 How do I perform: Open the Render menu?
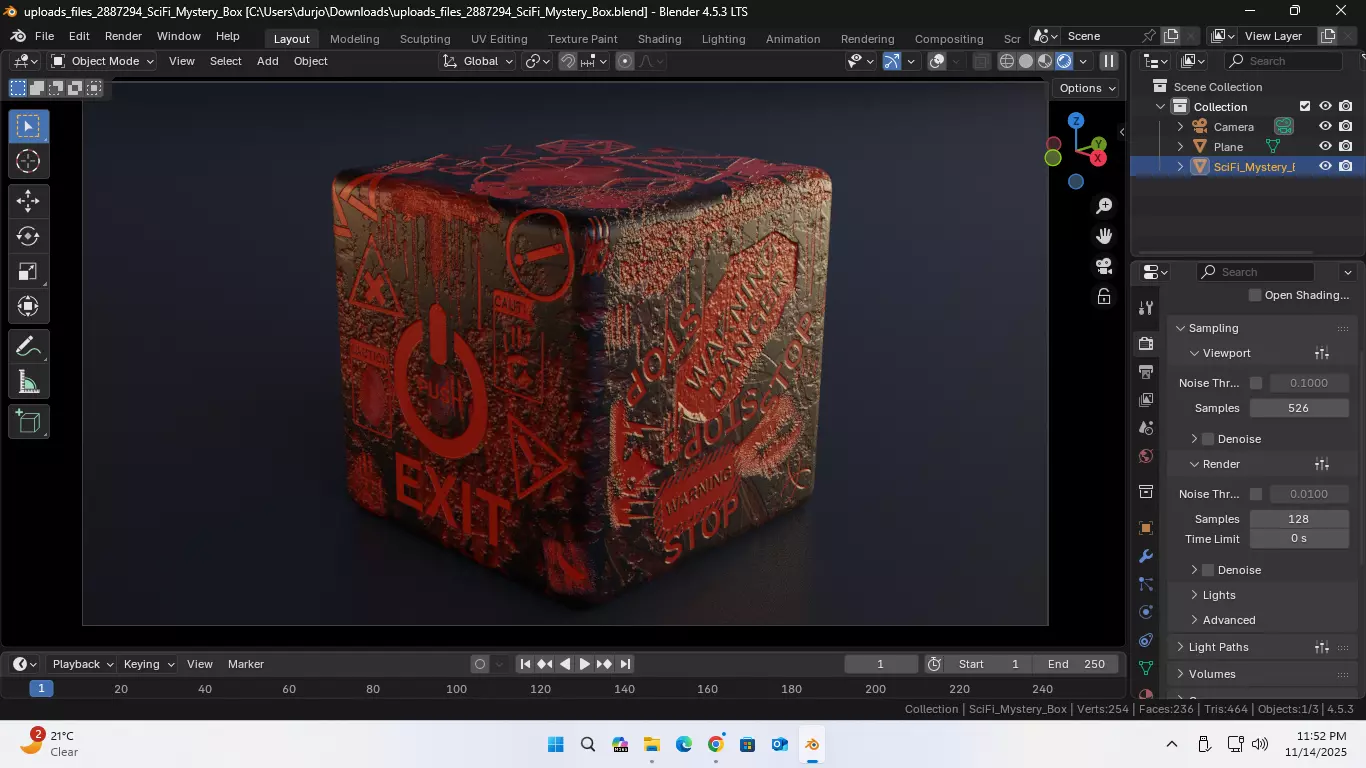tap(123, 36)
